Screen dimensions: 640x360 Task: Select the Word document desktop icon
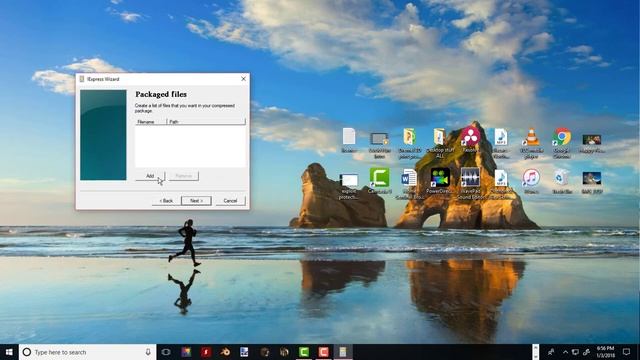click(409, 184)
